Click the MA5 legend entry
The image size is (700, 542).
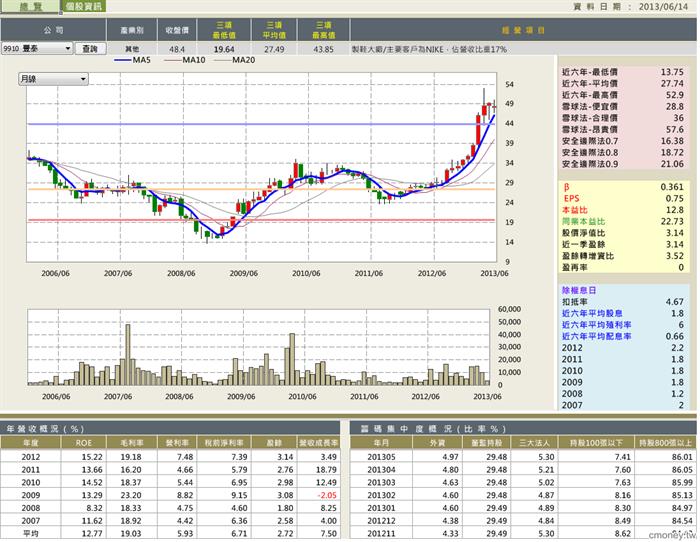(132, 60)
